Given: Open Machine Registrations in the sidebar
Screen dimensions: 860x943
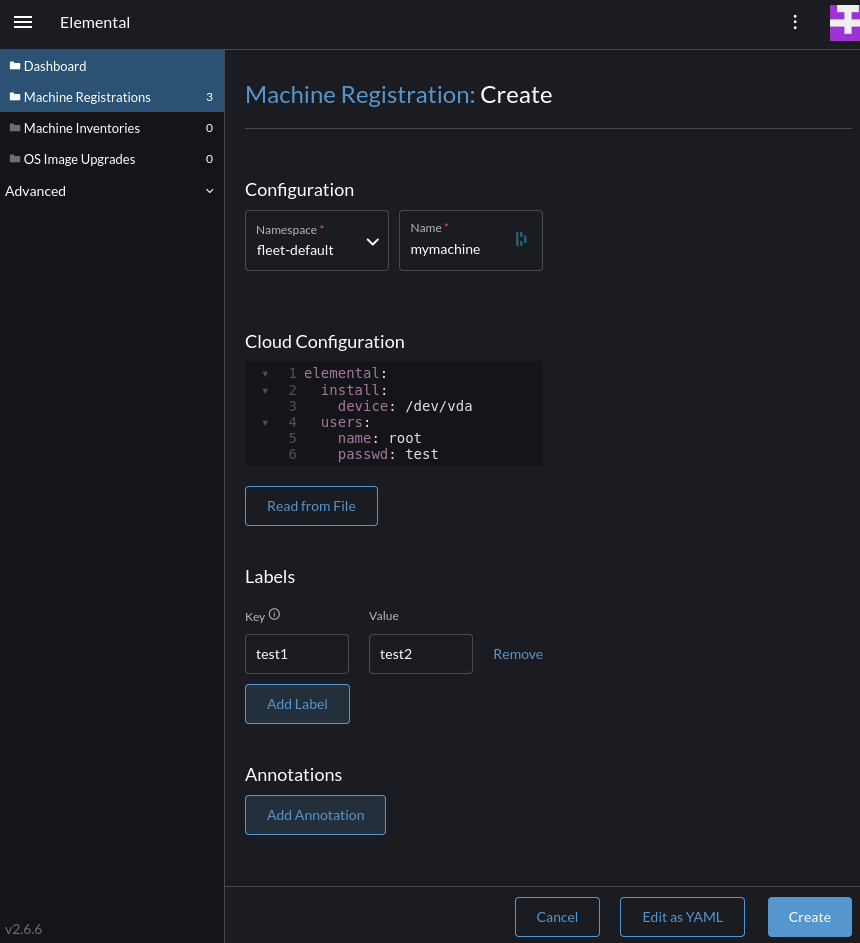Looking at the screenshot, I should pyautogui.click(x=112, y=97).
